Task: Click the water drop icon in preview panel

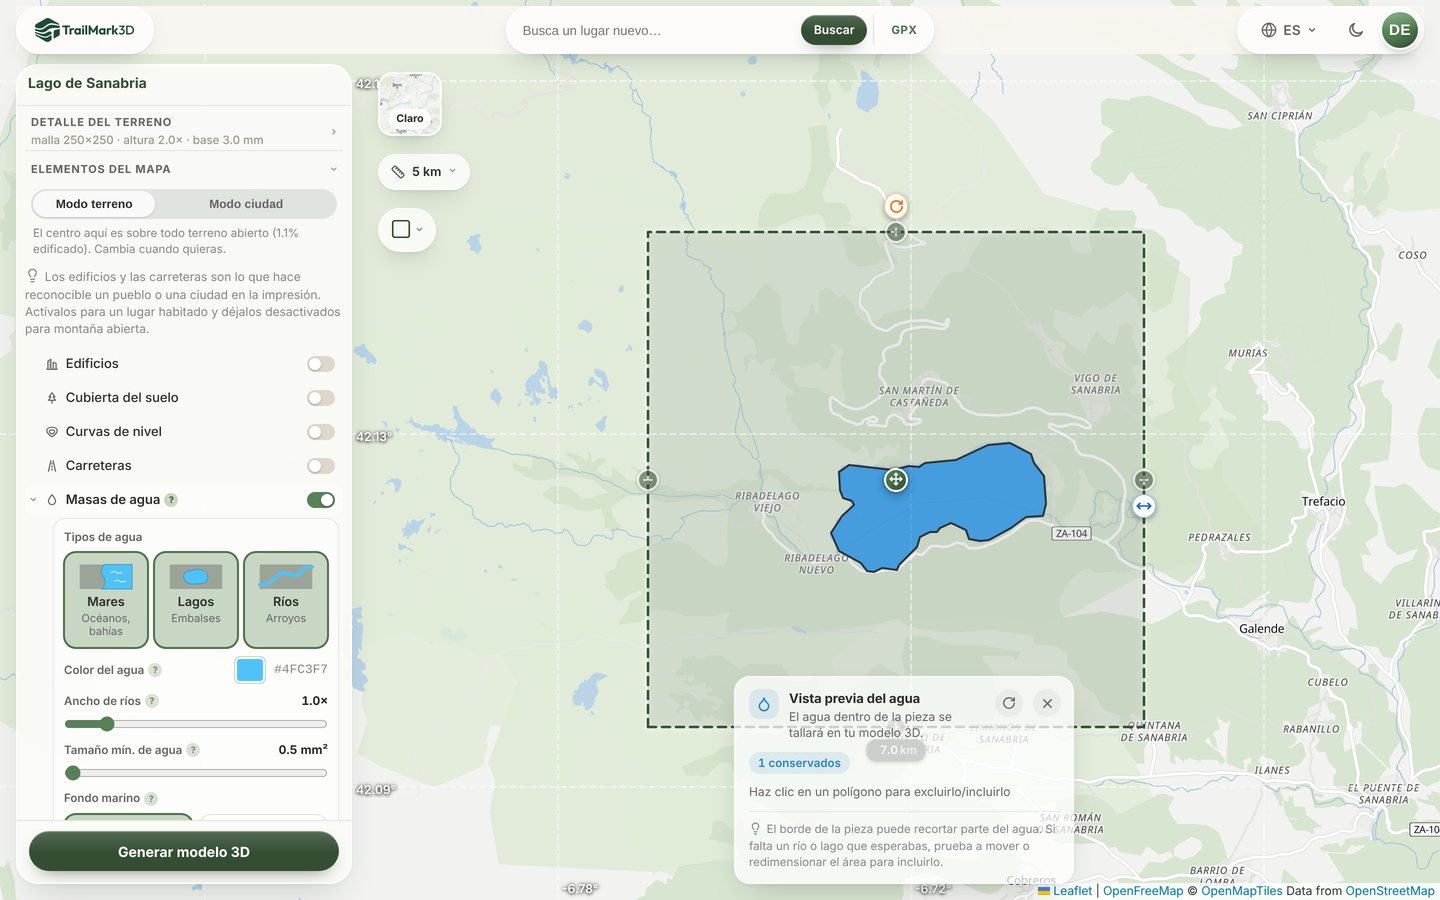Action: point(764,704)
